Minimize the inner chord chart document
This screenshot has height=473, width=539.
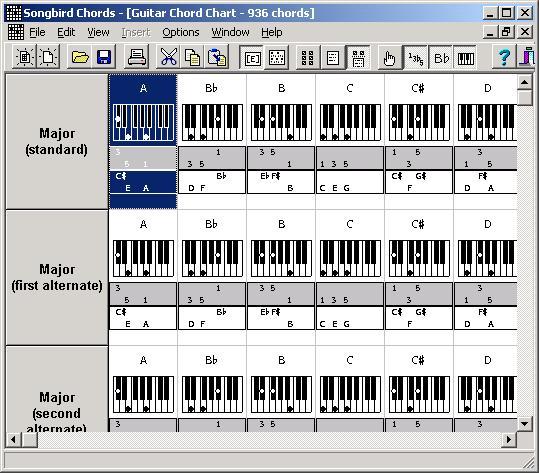coord(490,32)
